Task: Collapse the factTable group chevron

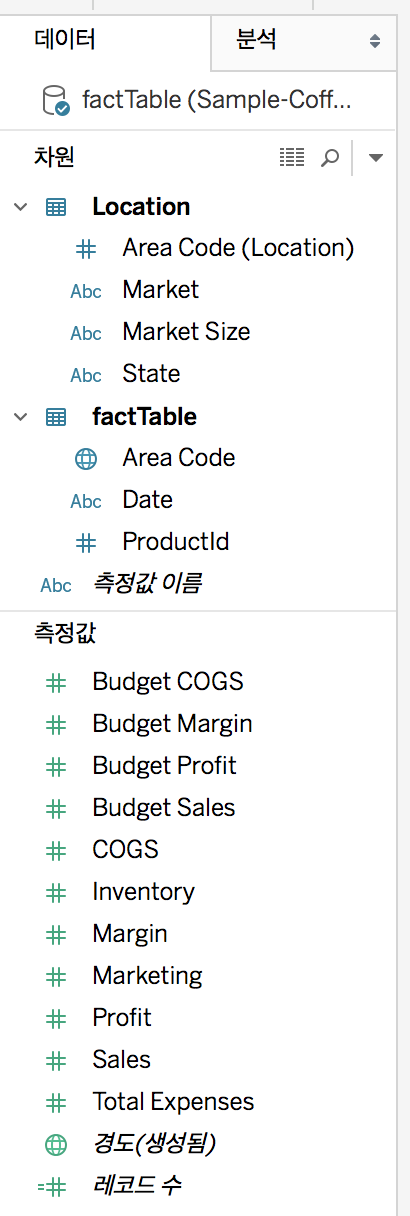Action: pyautogui.click(x=21, y=417)
